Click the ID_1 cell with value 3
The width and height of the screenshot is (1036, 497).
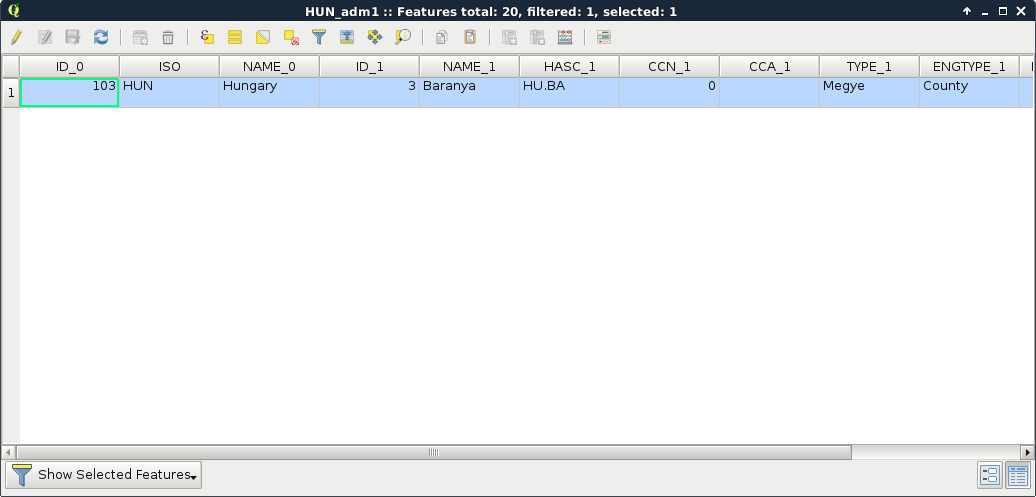[x=369, y=93]
